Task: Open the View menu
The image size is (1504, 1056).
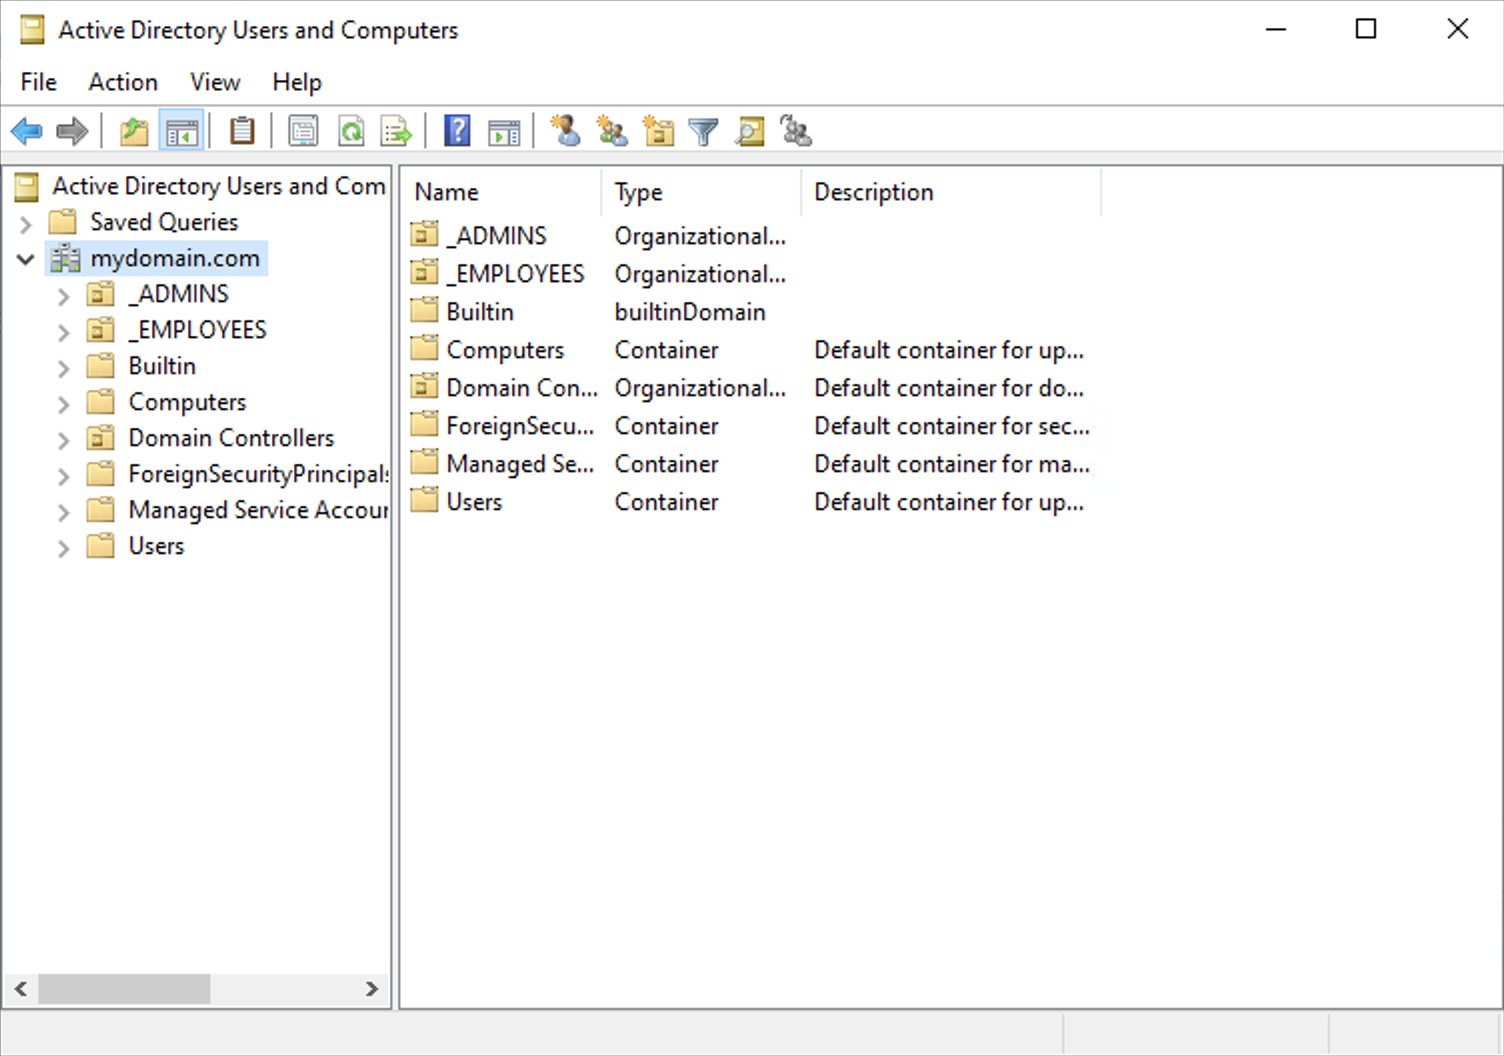Action: pos(215,82)
